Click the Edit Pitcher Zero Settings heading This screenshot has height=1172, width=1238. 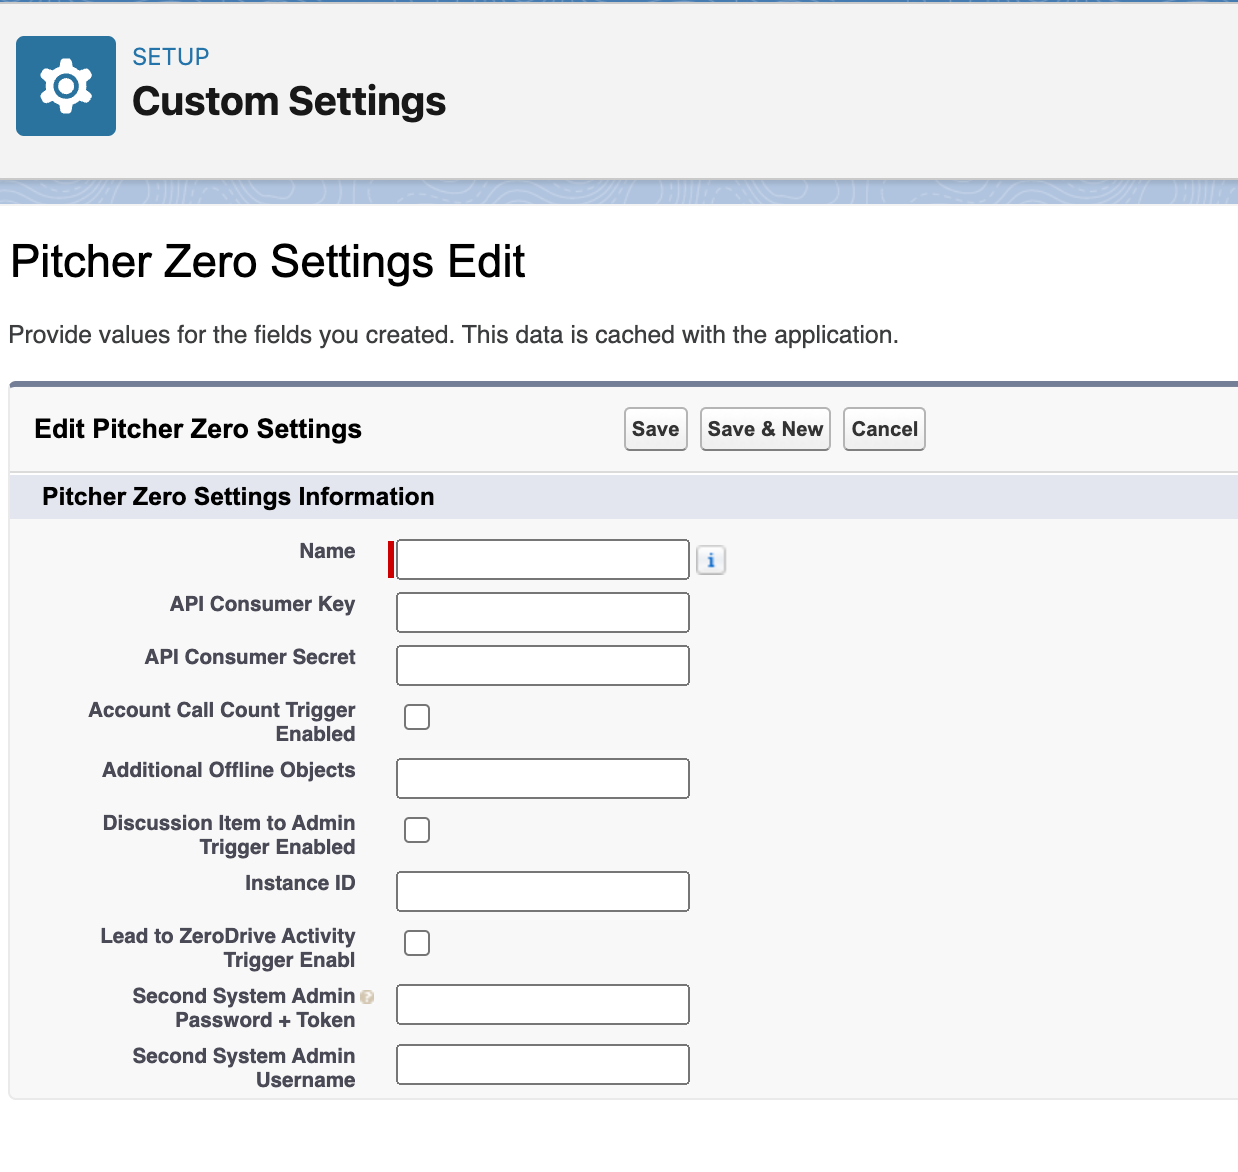click(198, 429)
